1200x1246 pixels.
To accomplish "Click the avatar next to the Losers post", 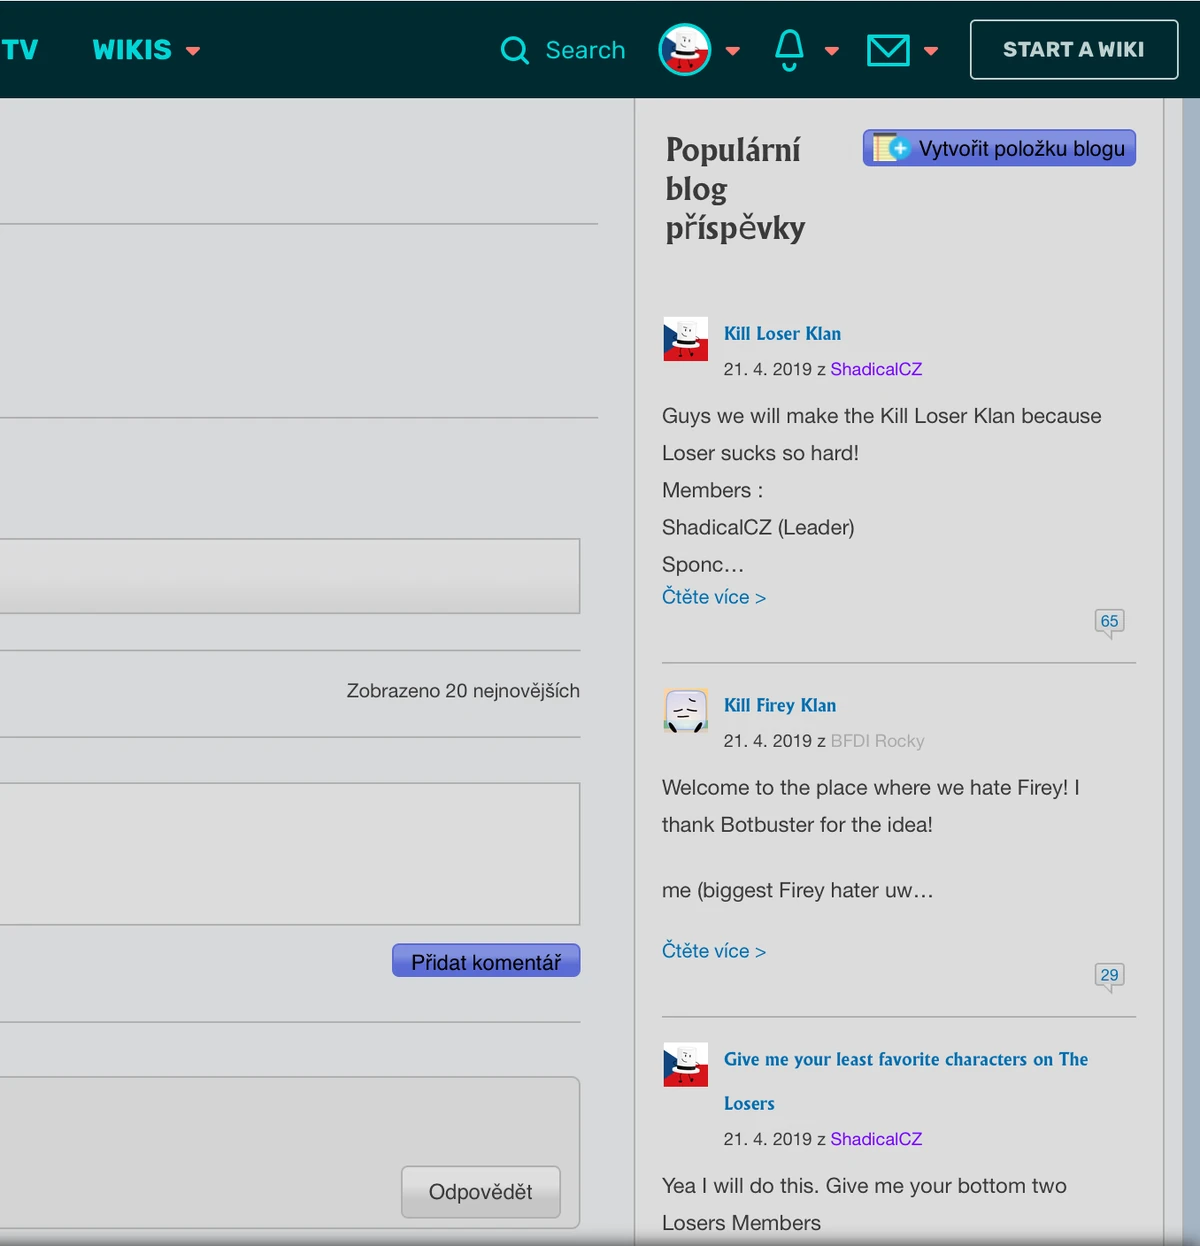I will pos(685,1066).
